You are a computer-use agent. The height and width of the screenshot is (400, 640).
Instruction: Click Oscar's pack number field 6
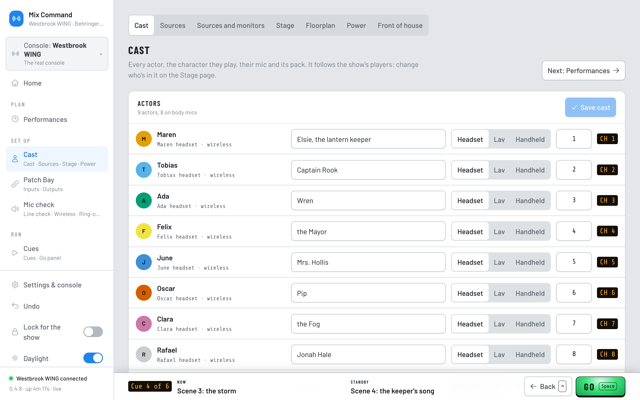click(573, 293)
